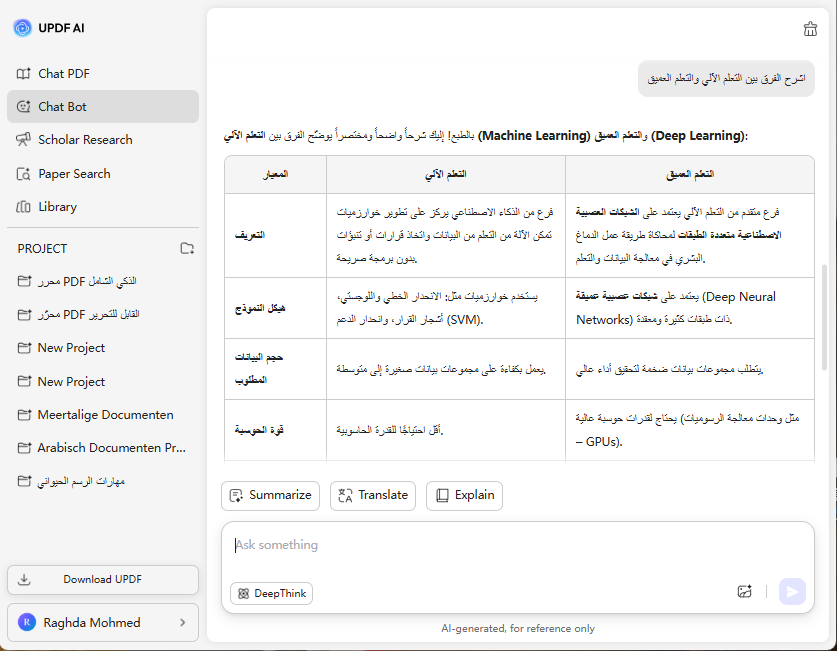Image resolution: width=837 pixels, height=651 pixels.
Task: Expand the Raghda Mohmed account chevron
Action: (x=182, y=622)
